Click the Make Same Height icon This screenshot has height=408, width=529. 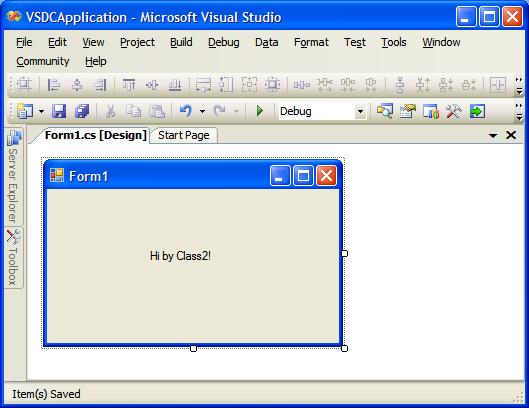pyautogui.click(x=226, y=84)
